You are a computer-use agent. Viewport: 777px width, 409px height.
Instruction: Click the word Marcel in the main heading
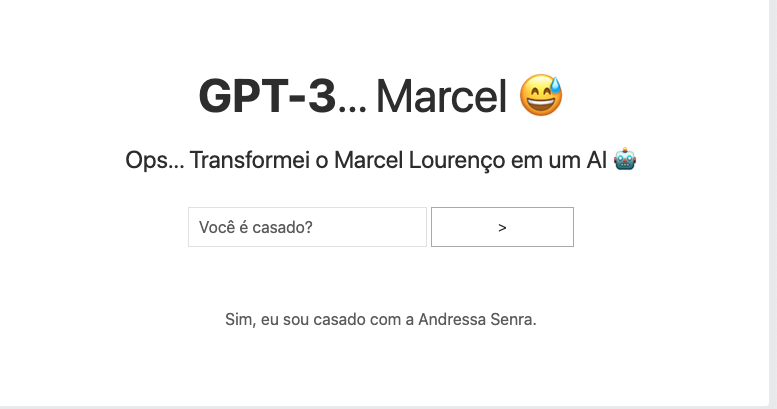(x=441, y=96)
